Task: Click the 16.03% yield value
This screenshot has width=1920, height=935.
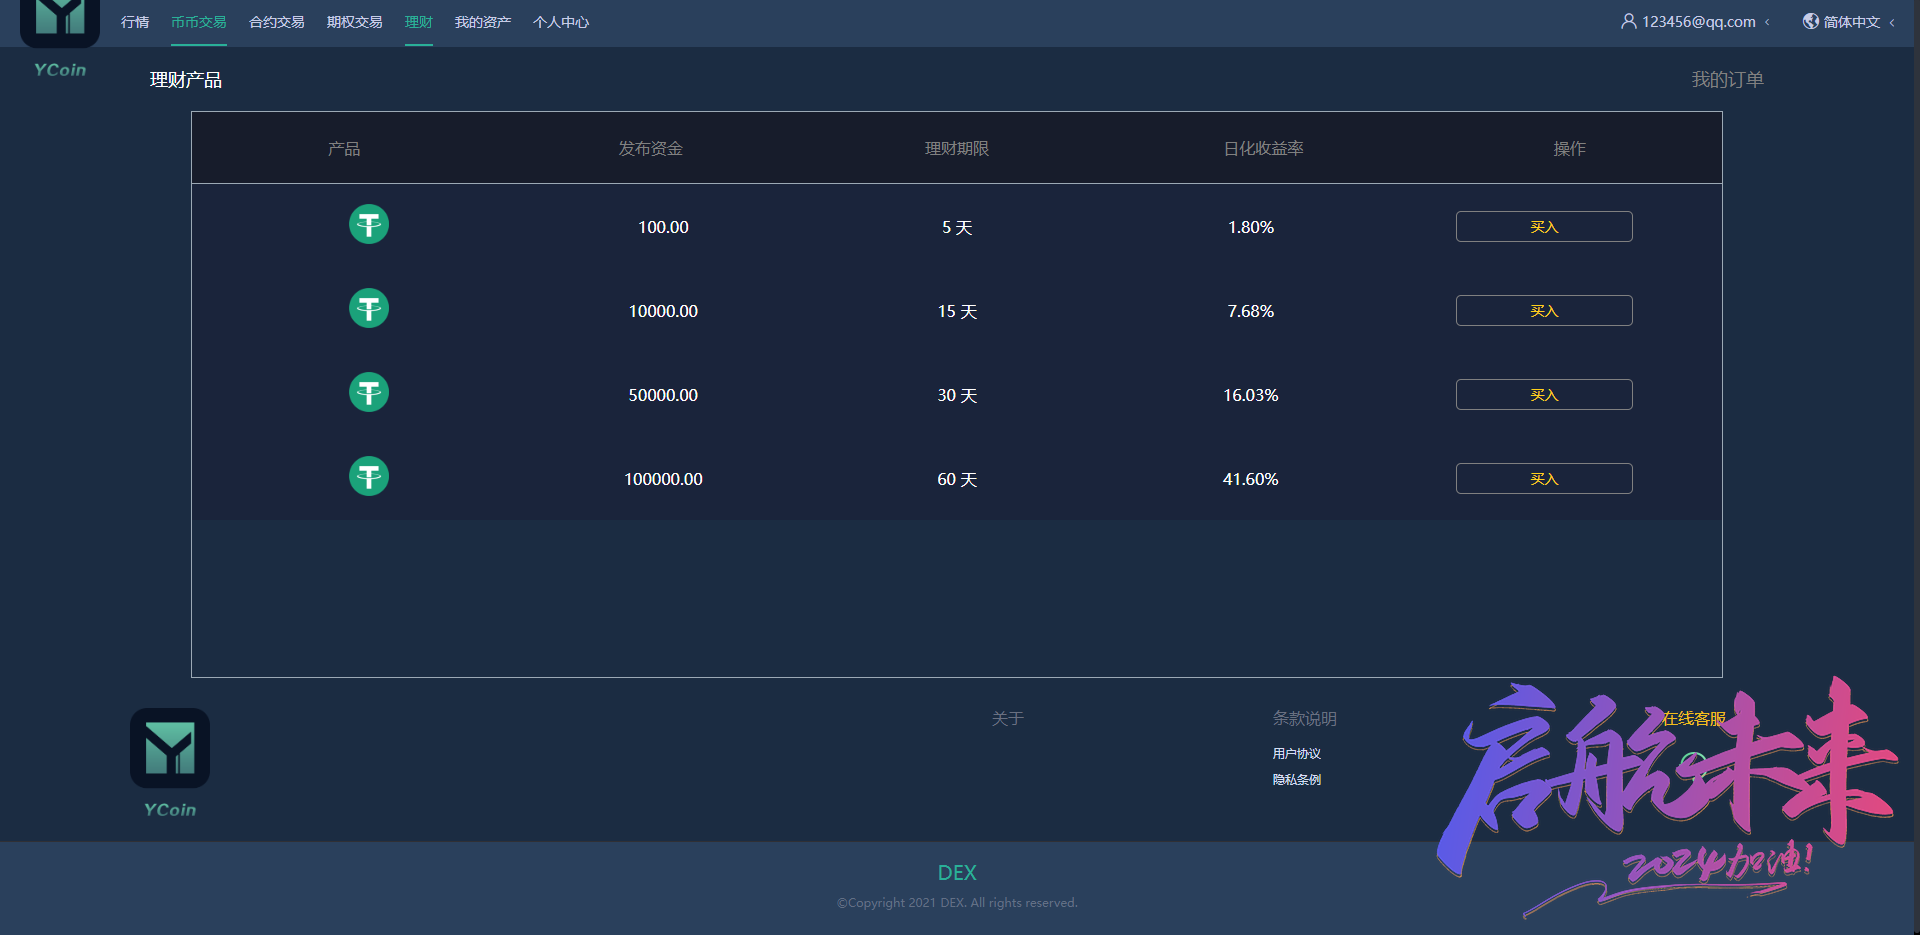Action: 1251,396
